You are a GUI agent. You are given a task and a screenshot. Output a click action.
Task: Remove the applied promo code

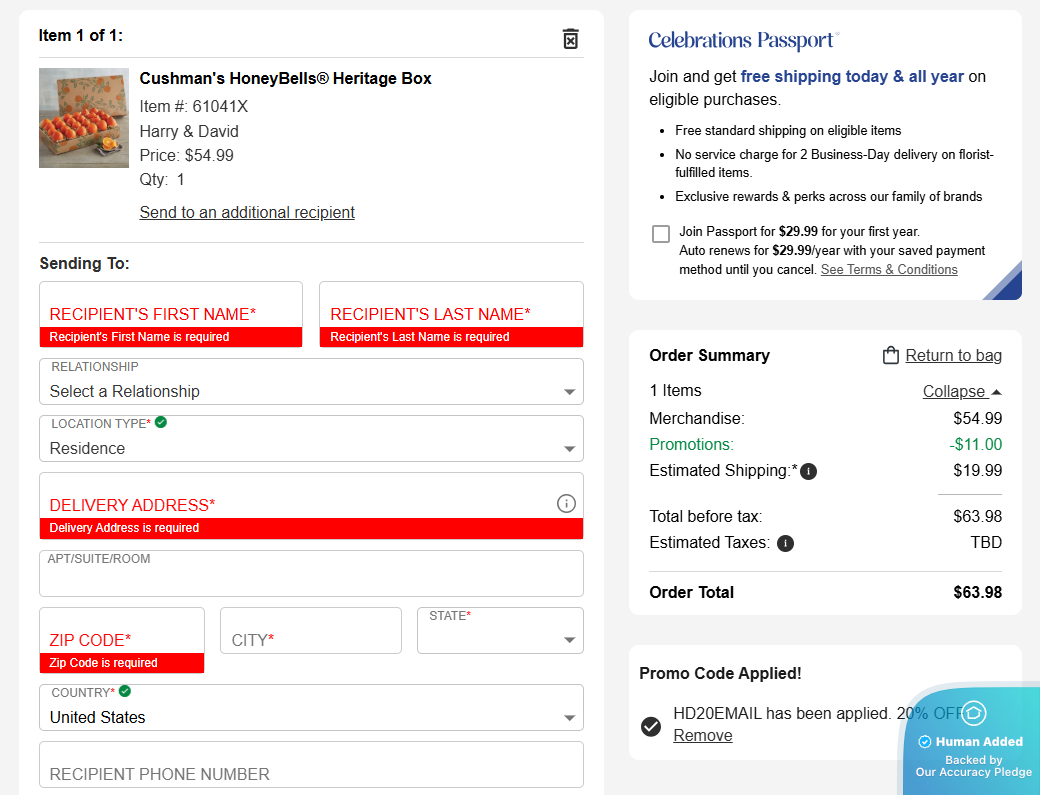click(702, 736)
